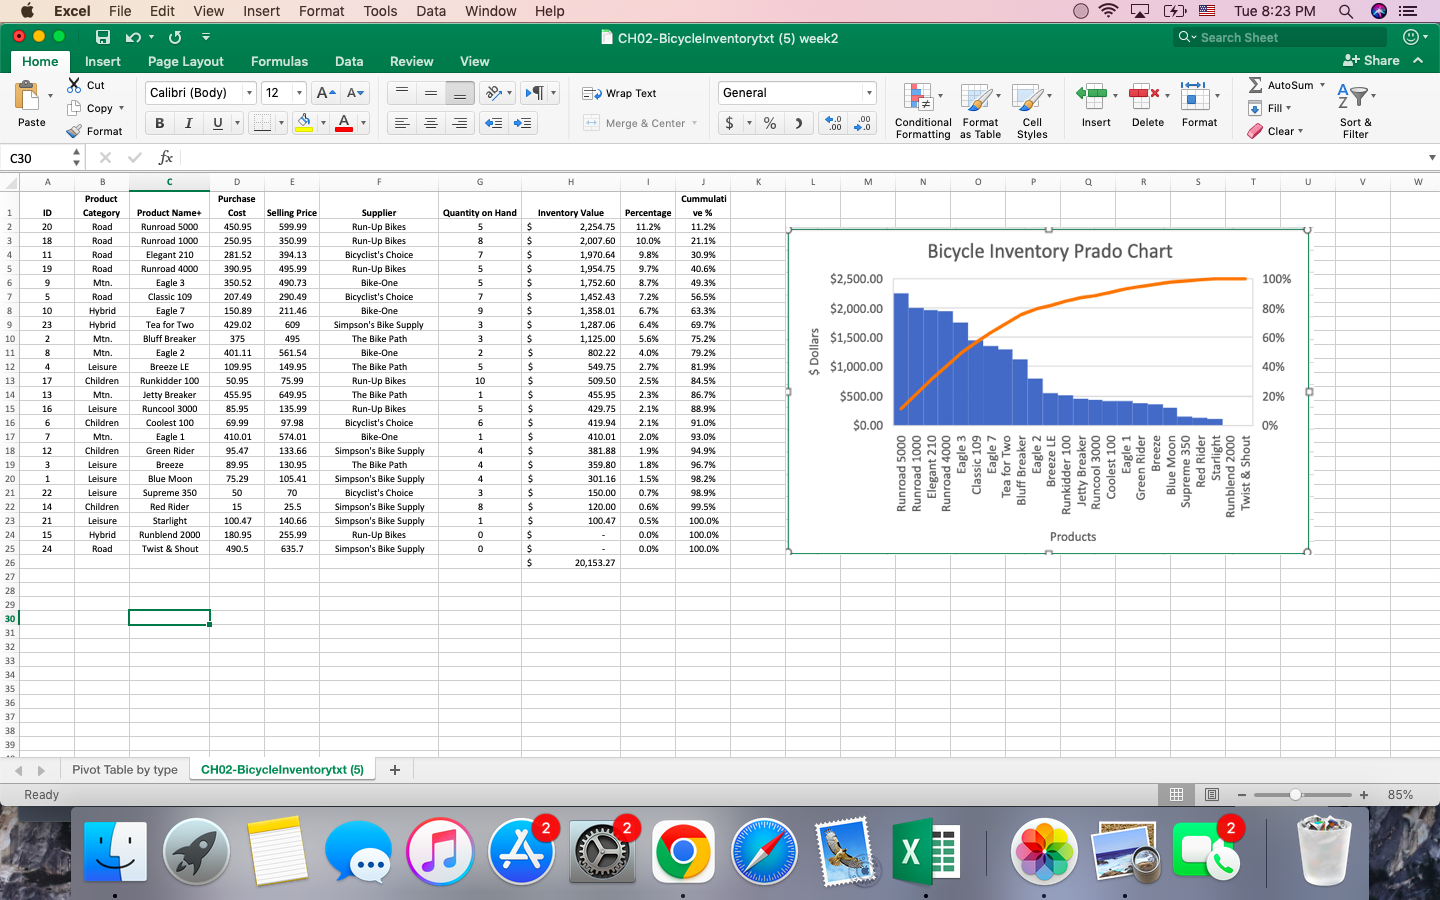Viewport: 1440px width, 900px height.
Task: Click the AutoSum icon
Action: [x=1283, y=85]
